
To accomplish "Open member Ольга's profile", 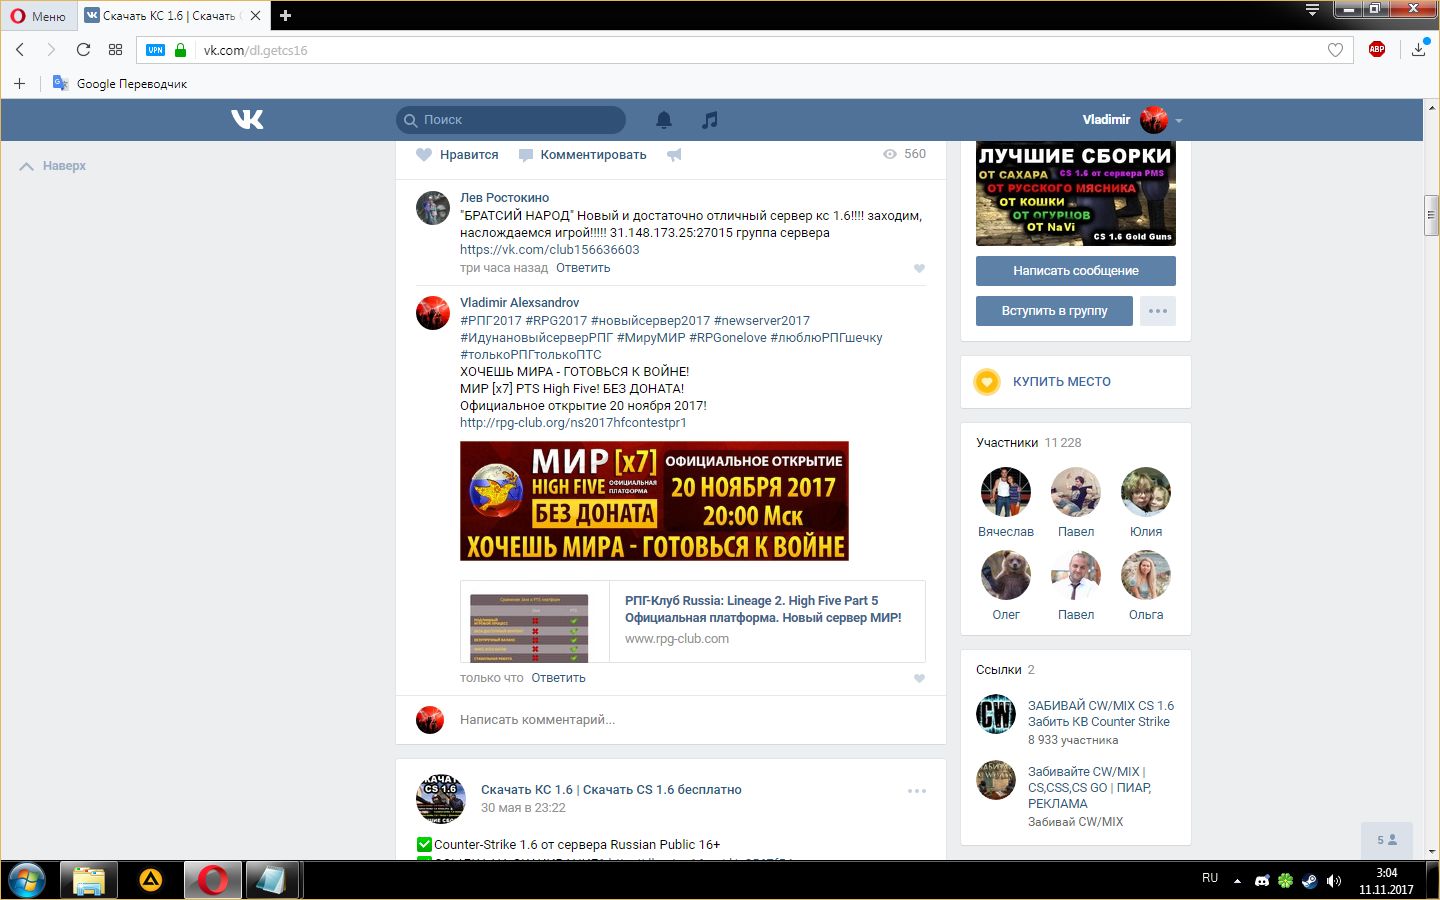I will coord(1146,585).
